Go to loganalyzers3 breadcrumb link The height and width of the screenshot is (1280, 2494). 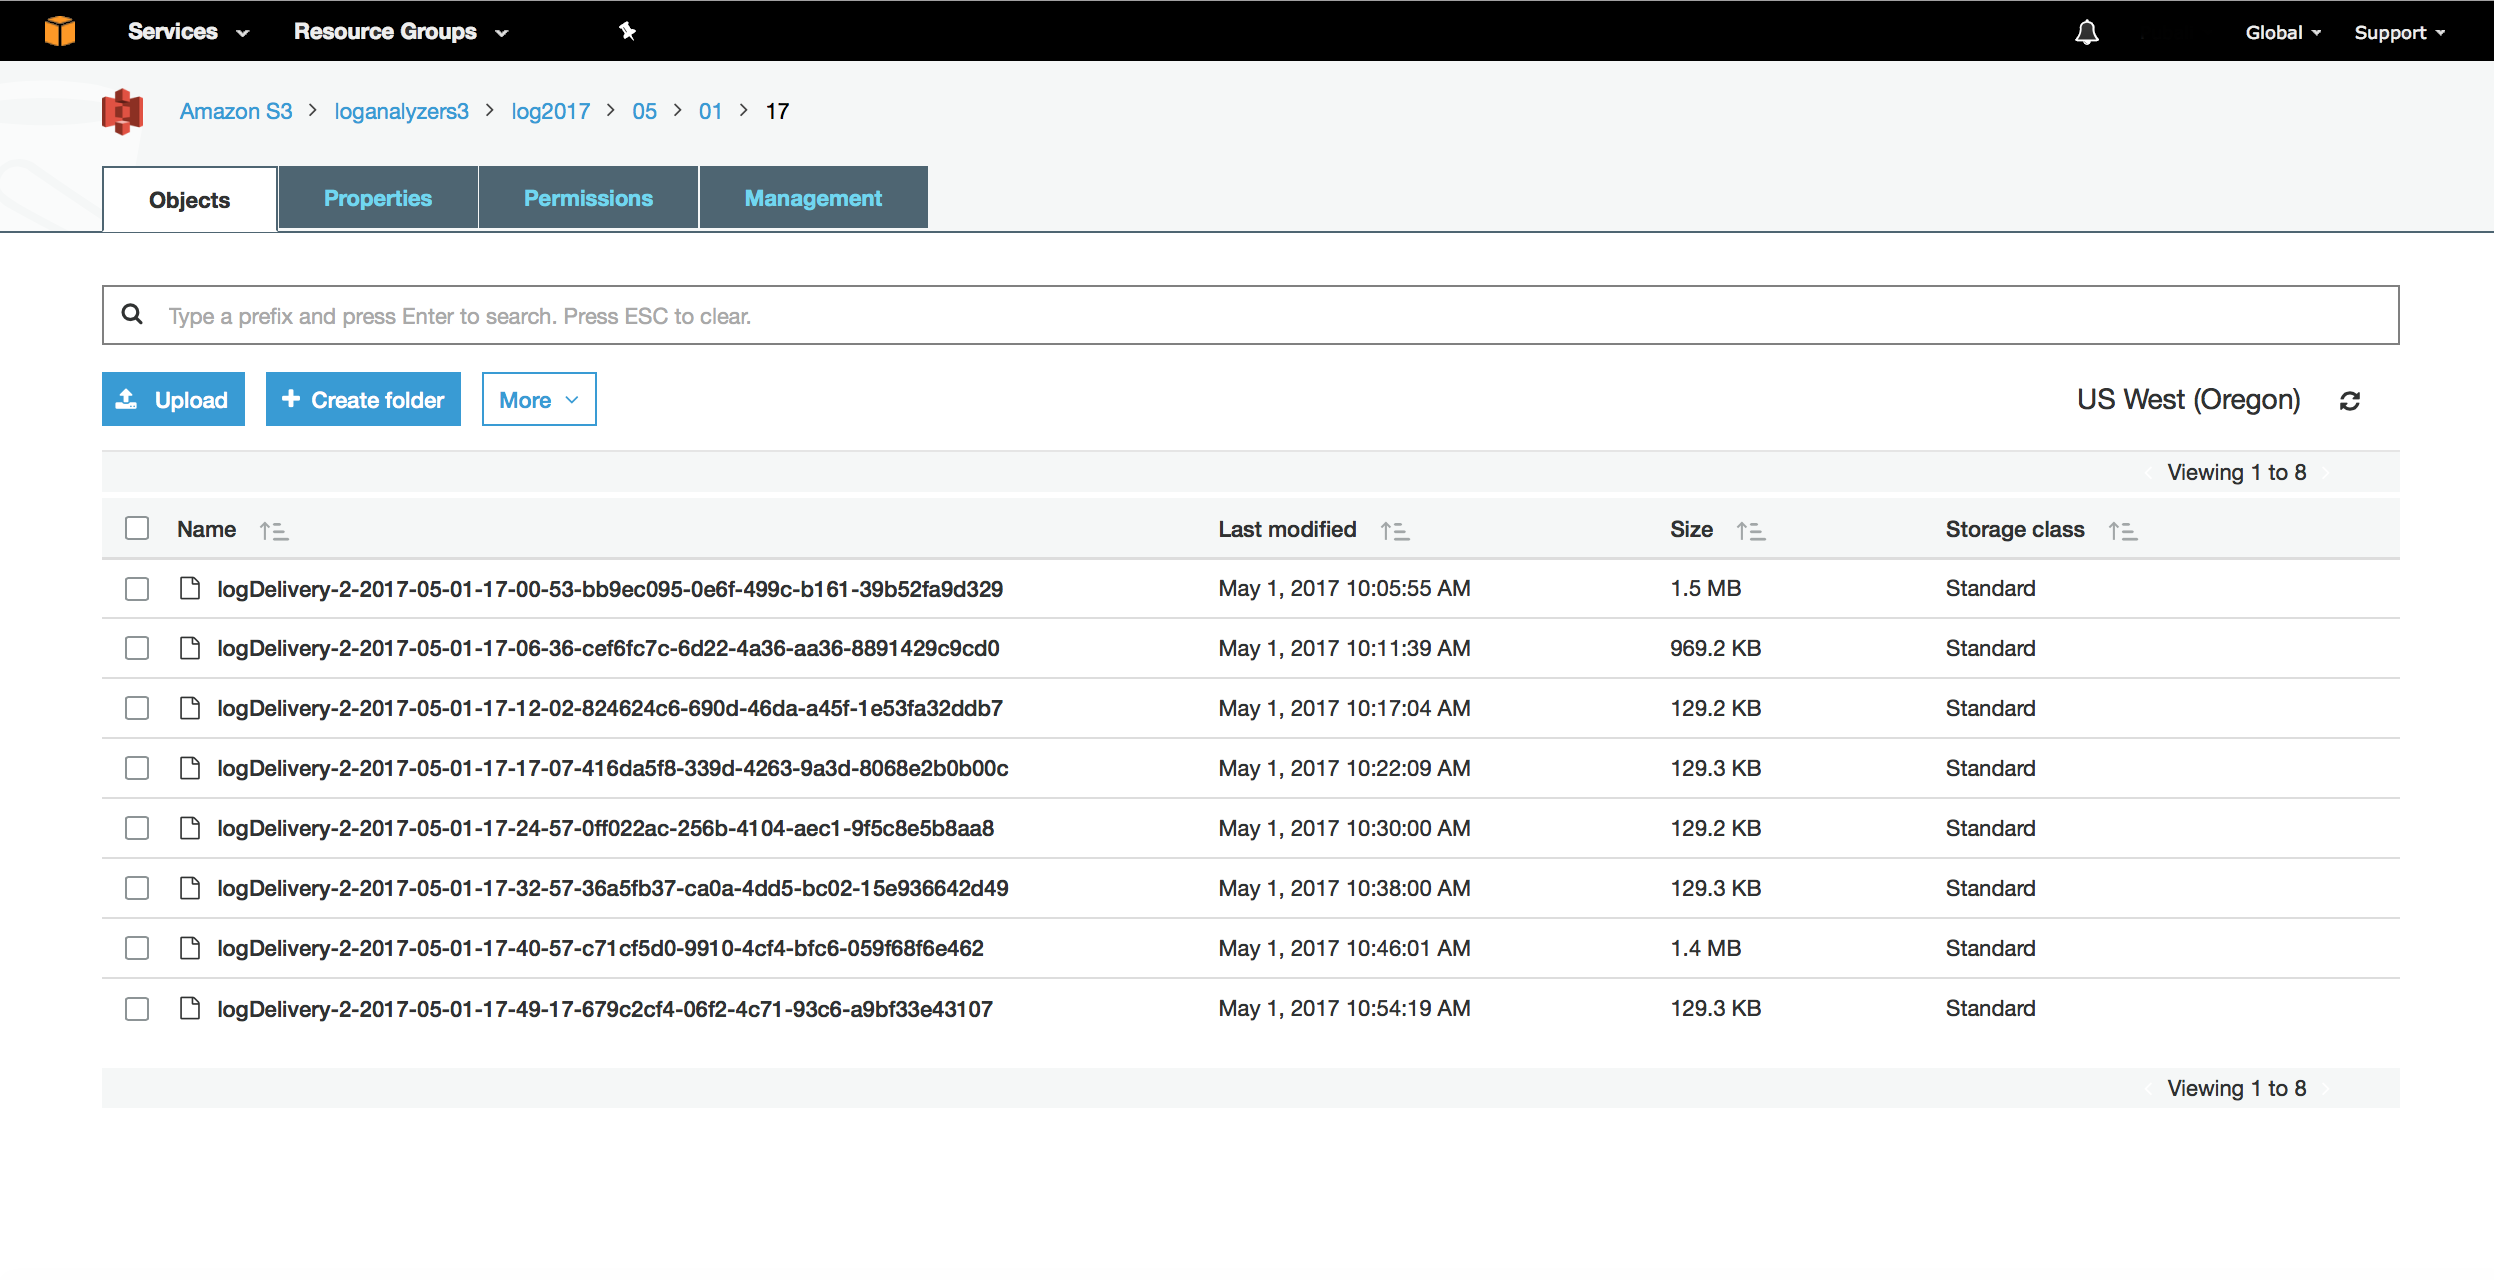point(401,111)
